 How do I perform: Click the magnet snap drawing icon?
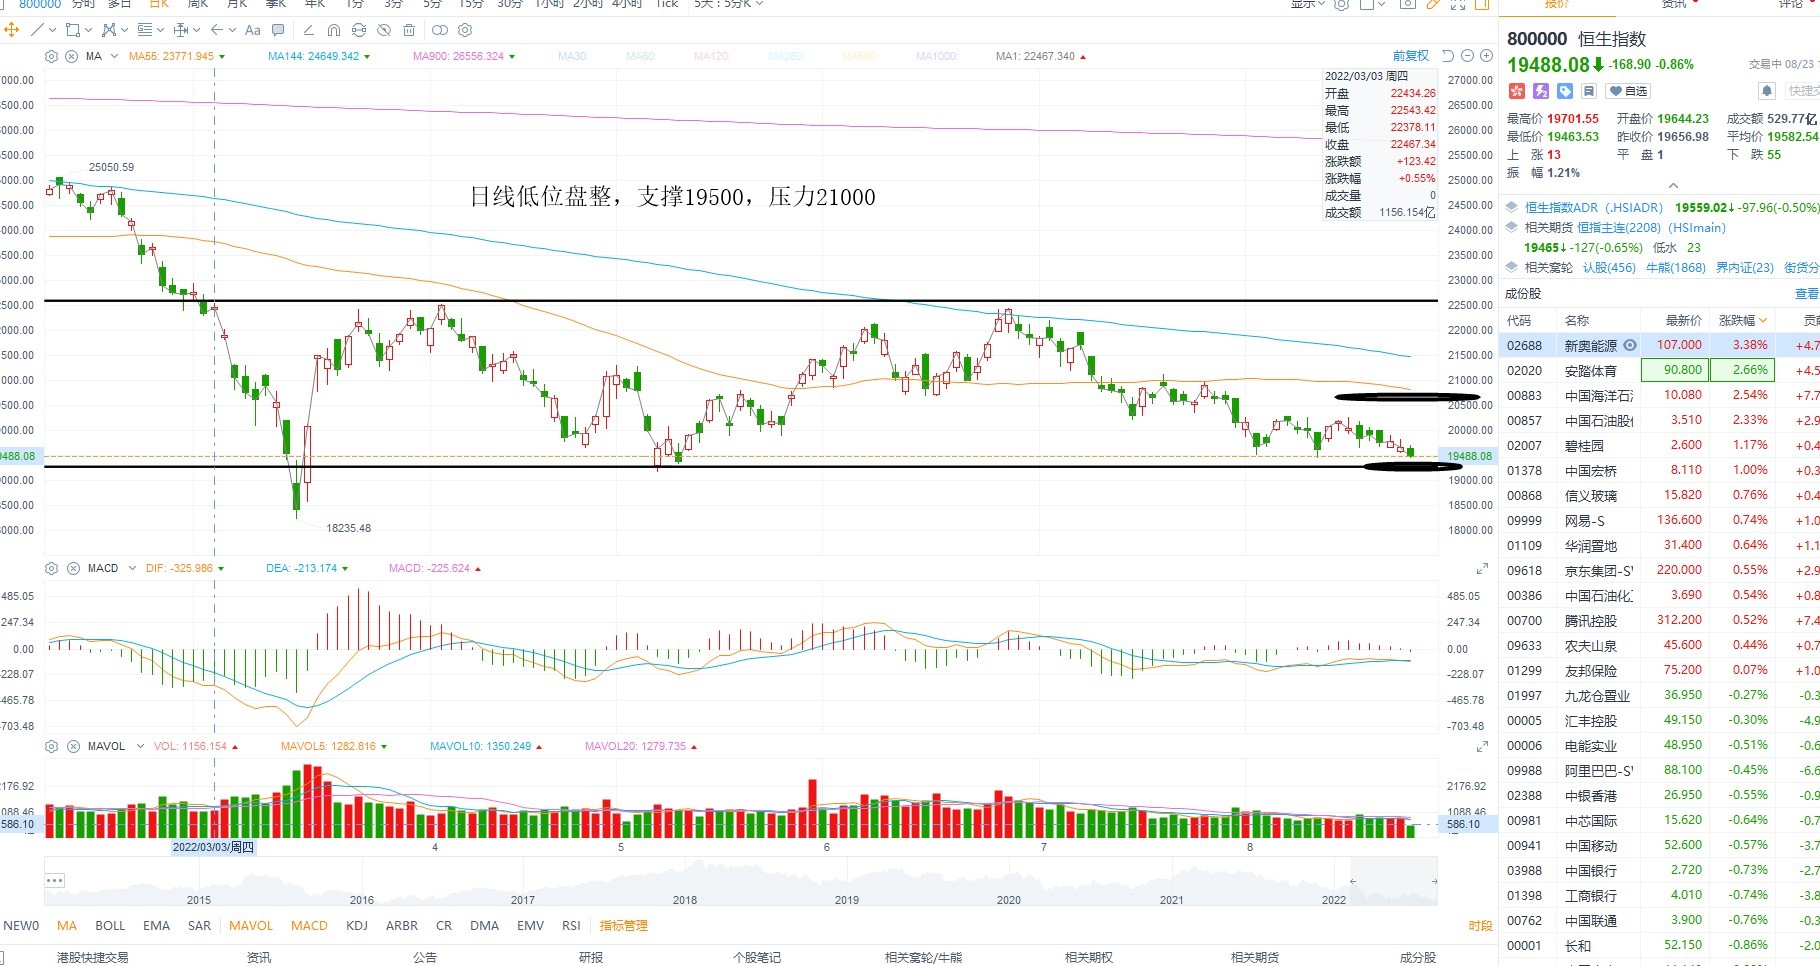(334, 30)
